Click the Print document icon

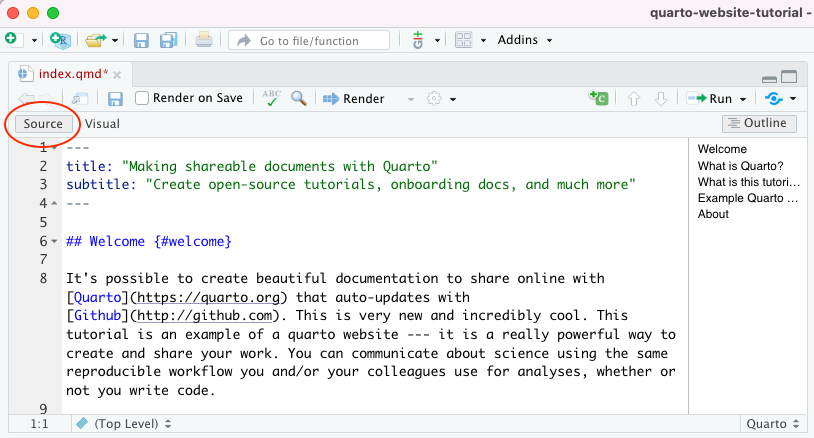[204, 40]
